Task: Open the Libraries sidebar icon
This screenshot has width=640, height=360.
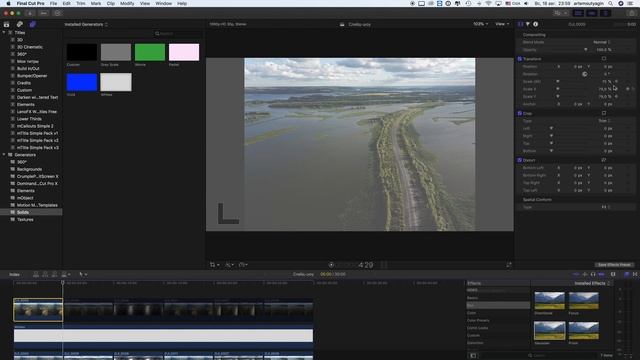Action: [x=7, y=24]
